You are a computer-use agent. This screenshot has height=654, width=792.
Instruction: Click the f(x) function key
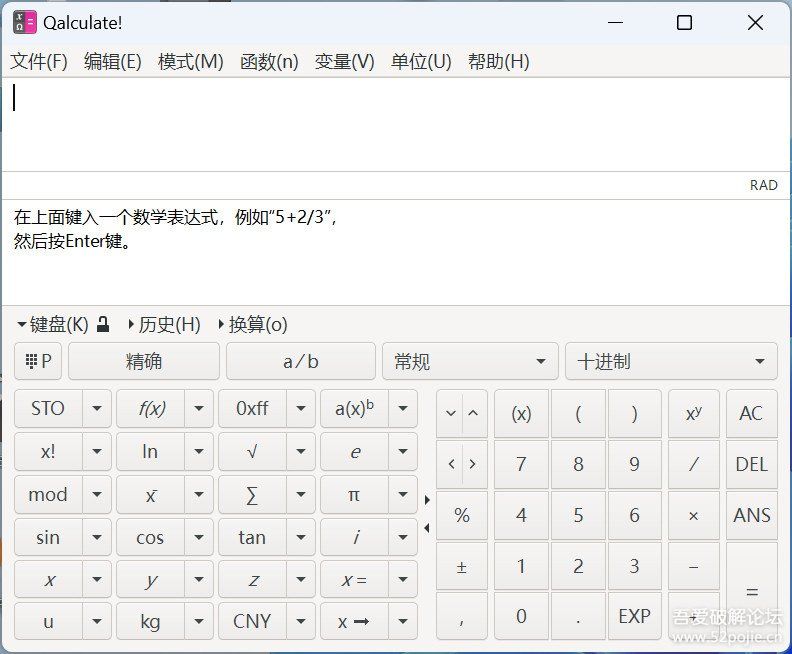click(x=150, y=408)
